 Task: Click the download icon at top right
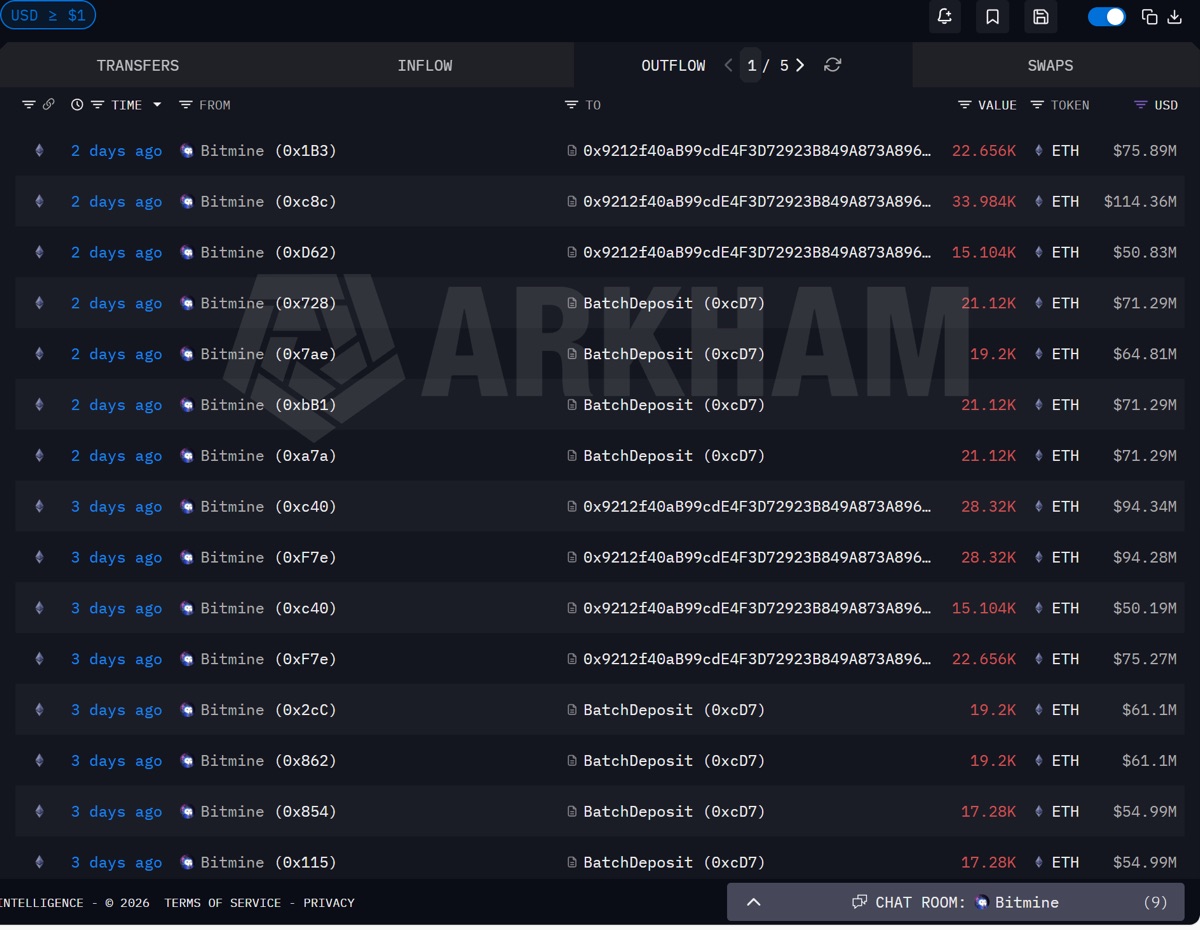(x=1174, y=17)
